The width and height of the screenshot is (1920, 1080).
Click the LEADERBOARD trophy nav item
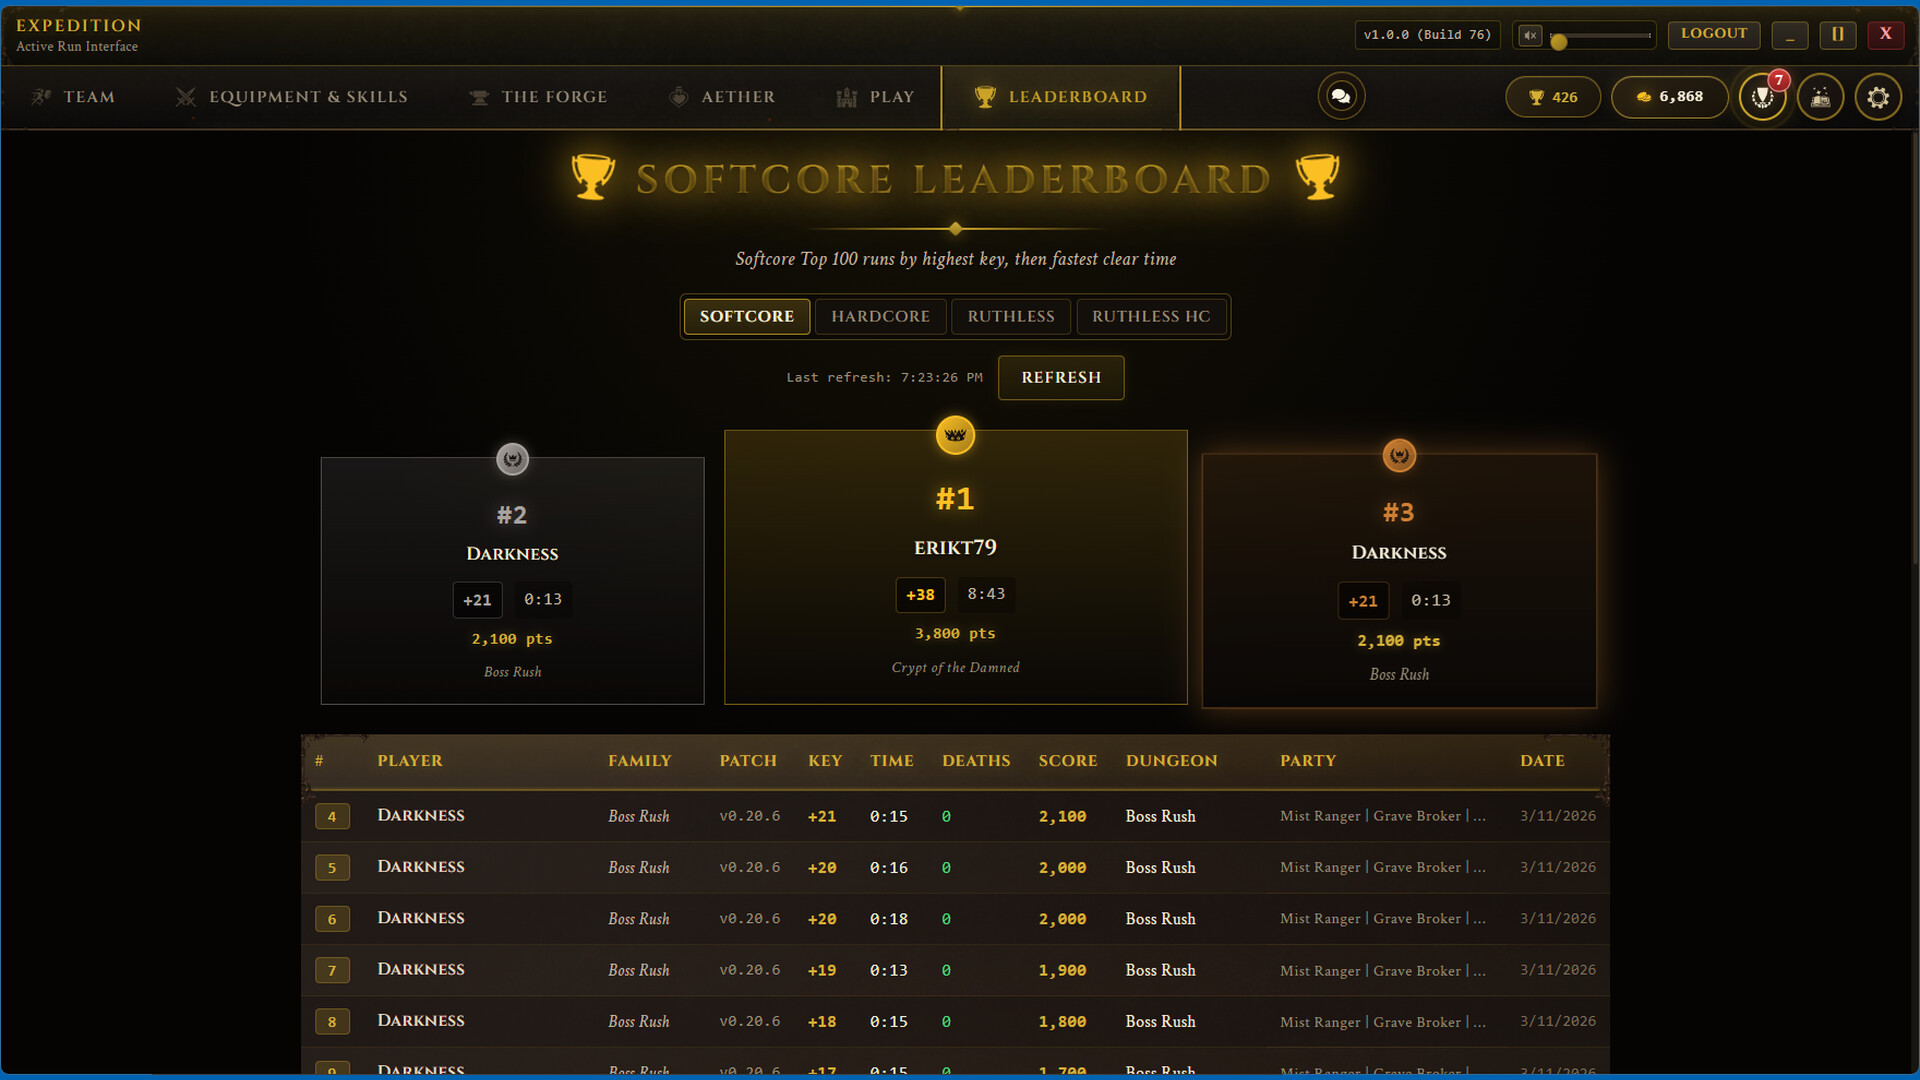pyautogui.click(x=1061, y=97)
